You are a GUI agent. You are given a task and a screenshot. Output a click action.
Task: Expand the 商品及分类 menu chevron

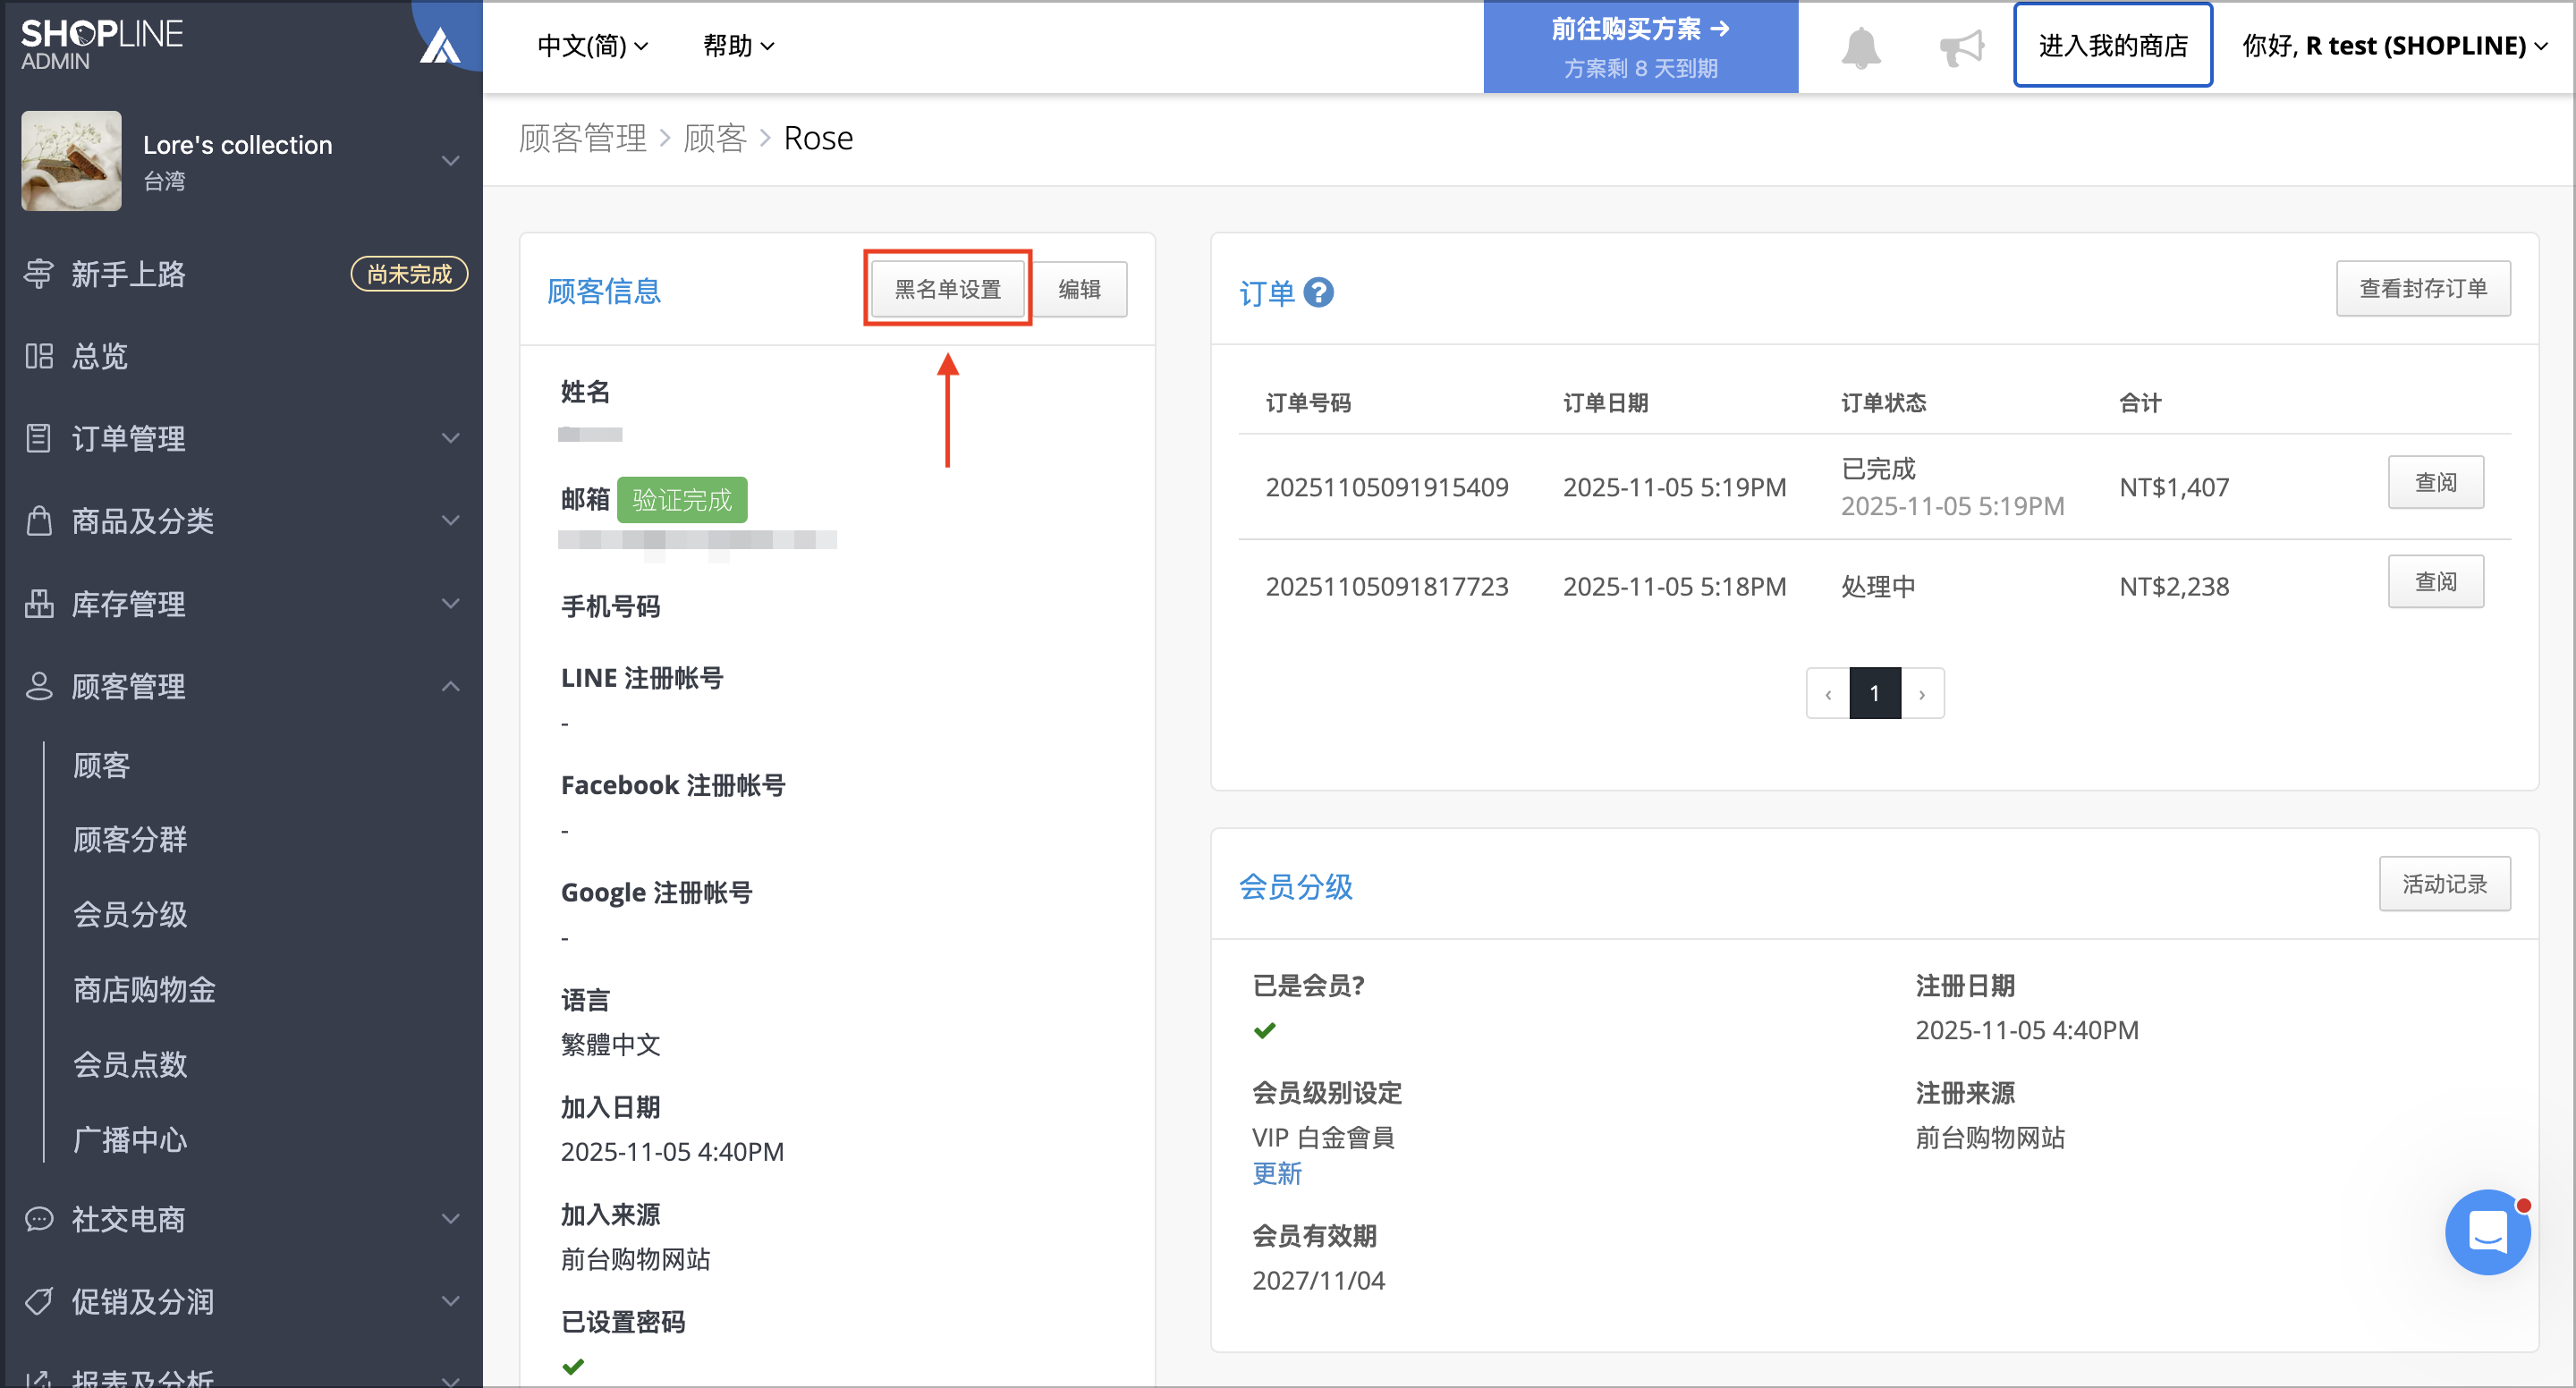pos(451,520)
